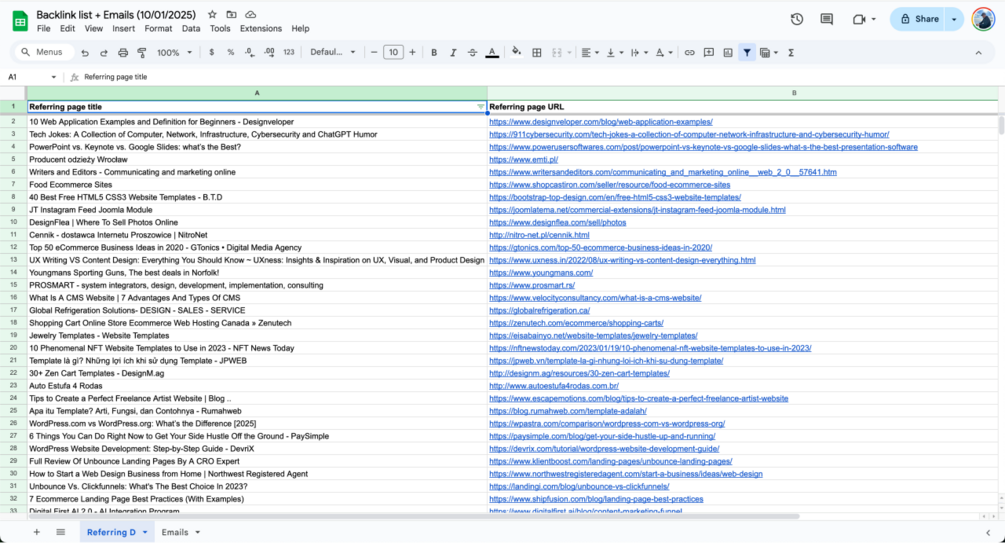Open the youngmans.com link
This screenshot has height=543, width=1005.
point(540,272)
